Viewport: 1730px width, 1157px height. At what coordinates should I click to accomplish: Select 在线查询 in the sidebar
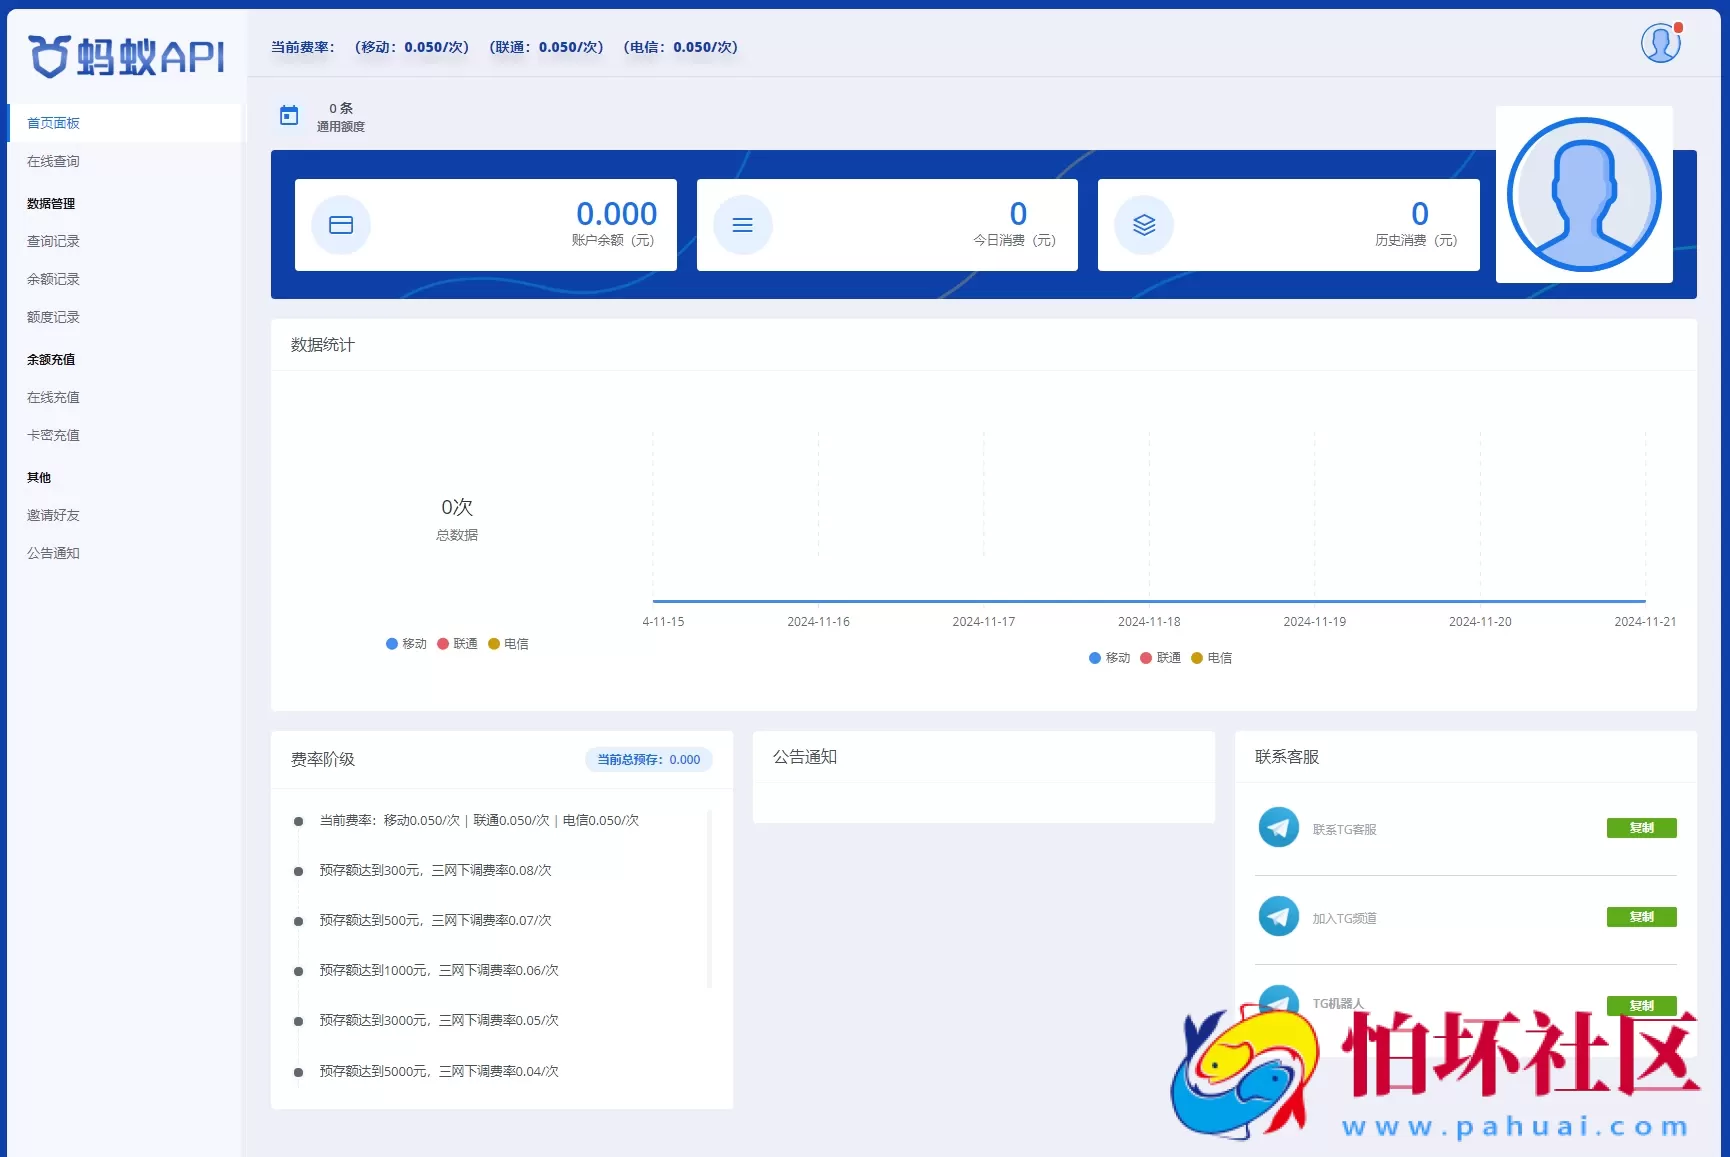point(51,161)
